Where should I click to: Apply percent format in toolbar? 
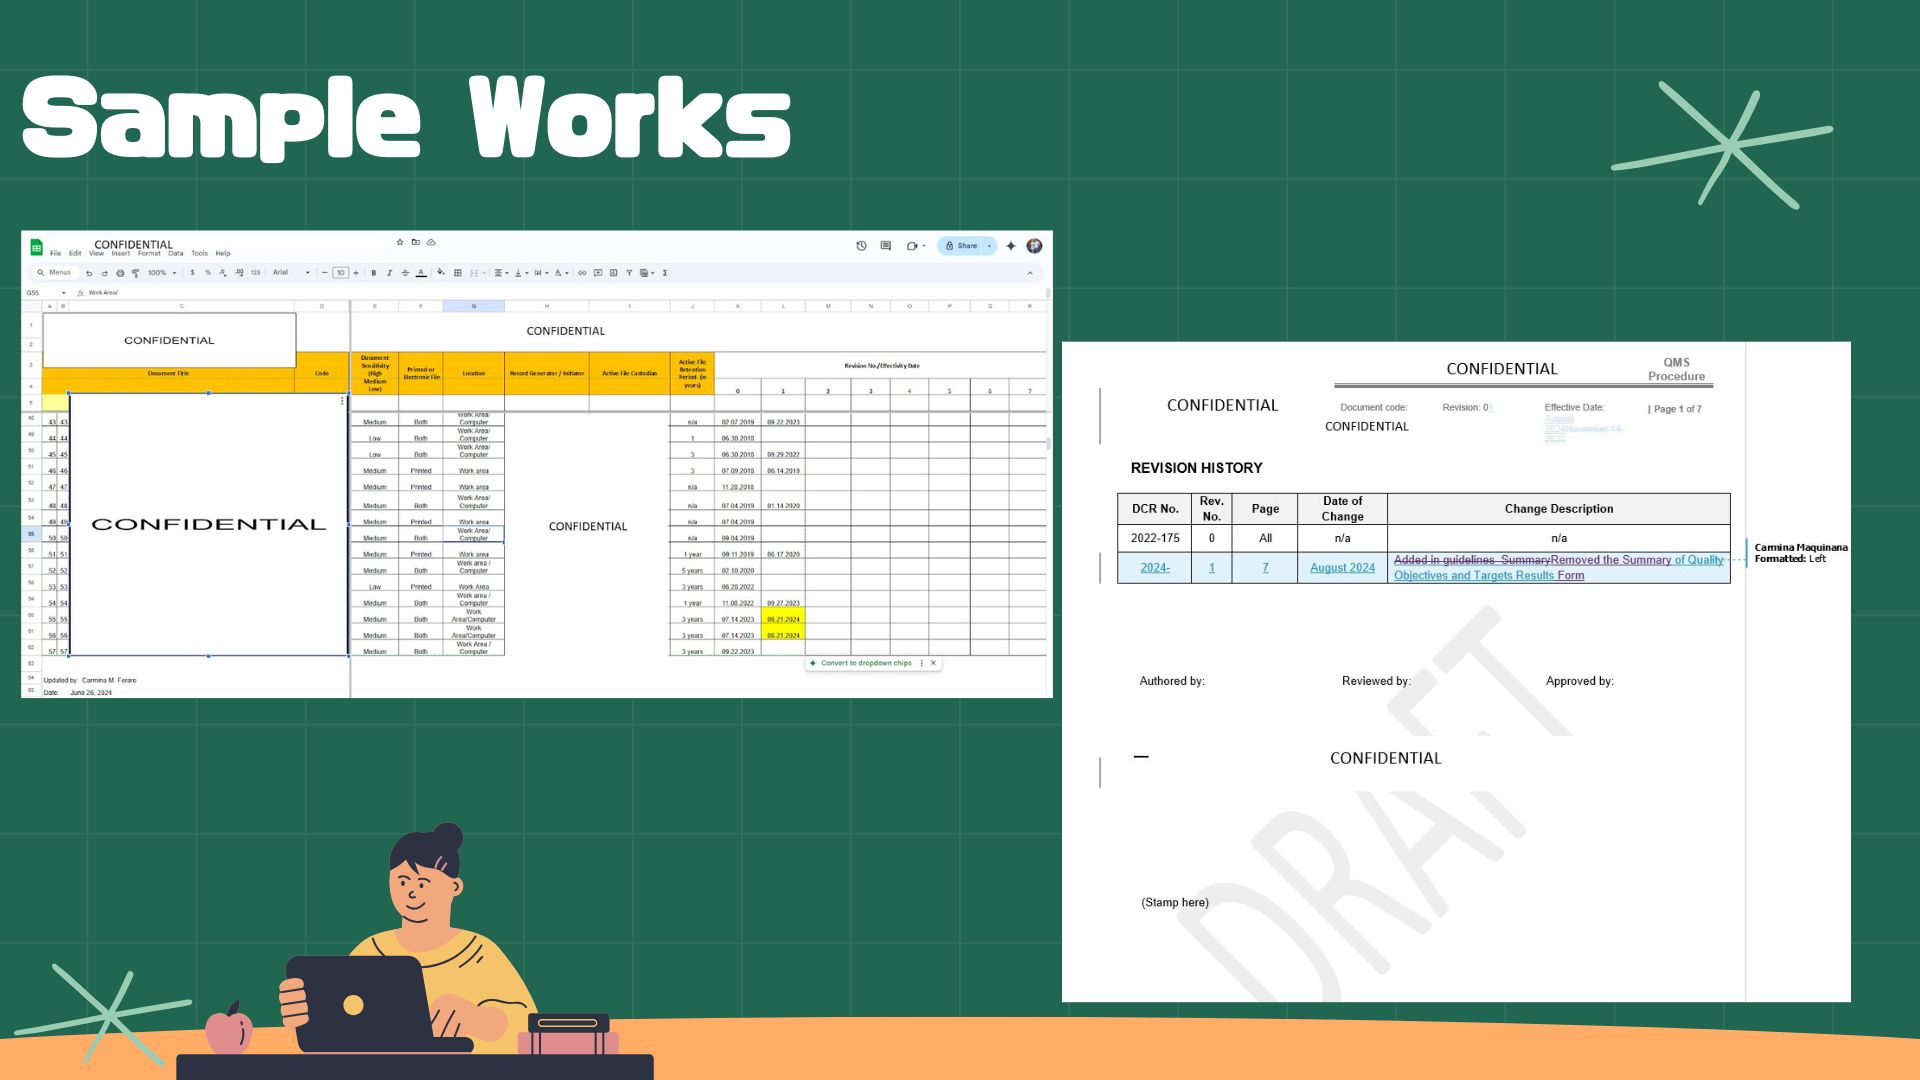[208, 272]
